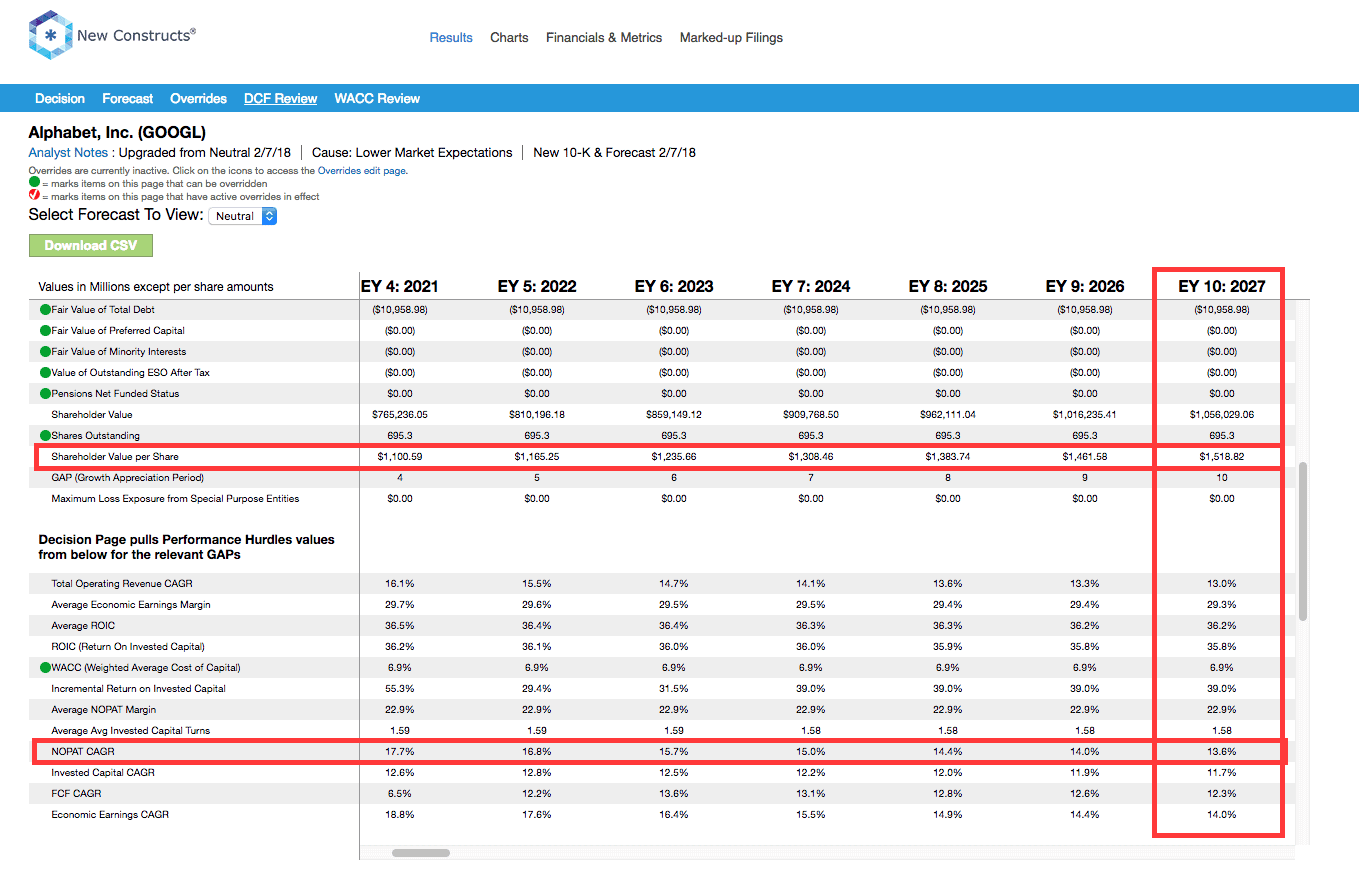Open the Select Forecast To View dropdown
Screen dimensions: 1359x884
(243, 216)
